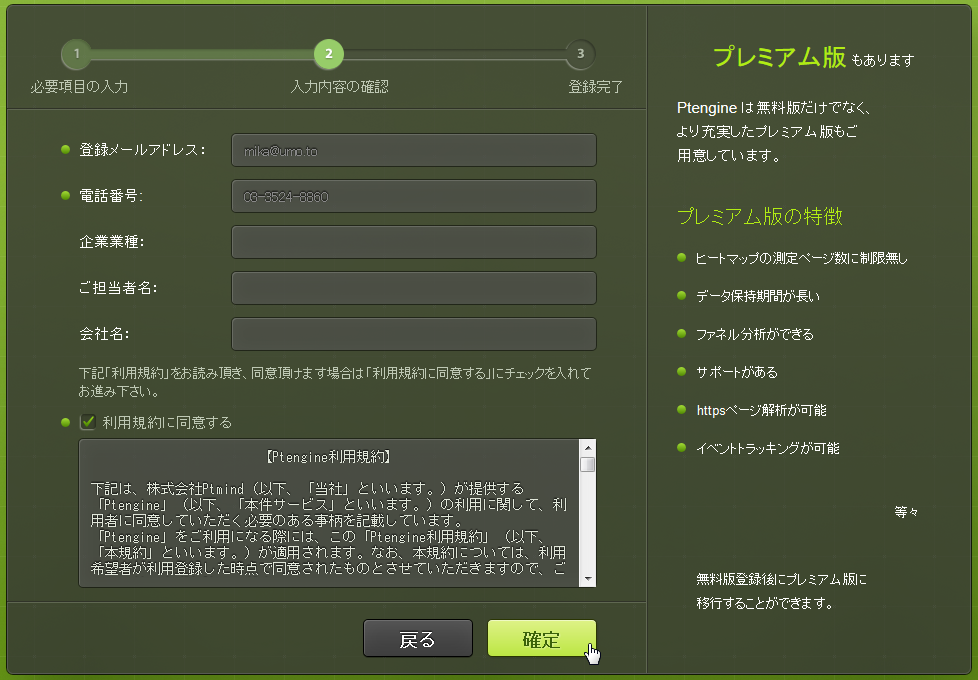Click the 登録完了 step label
This screenshot has height=680, width=978.
coord(596,87)
